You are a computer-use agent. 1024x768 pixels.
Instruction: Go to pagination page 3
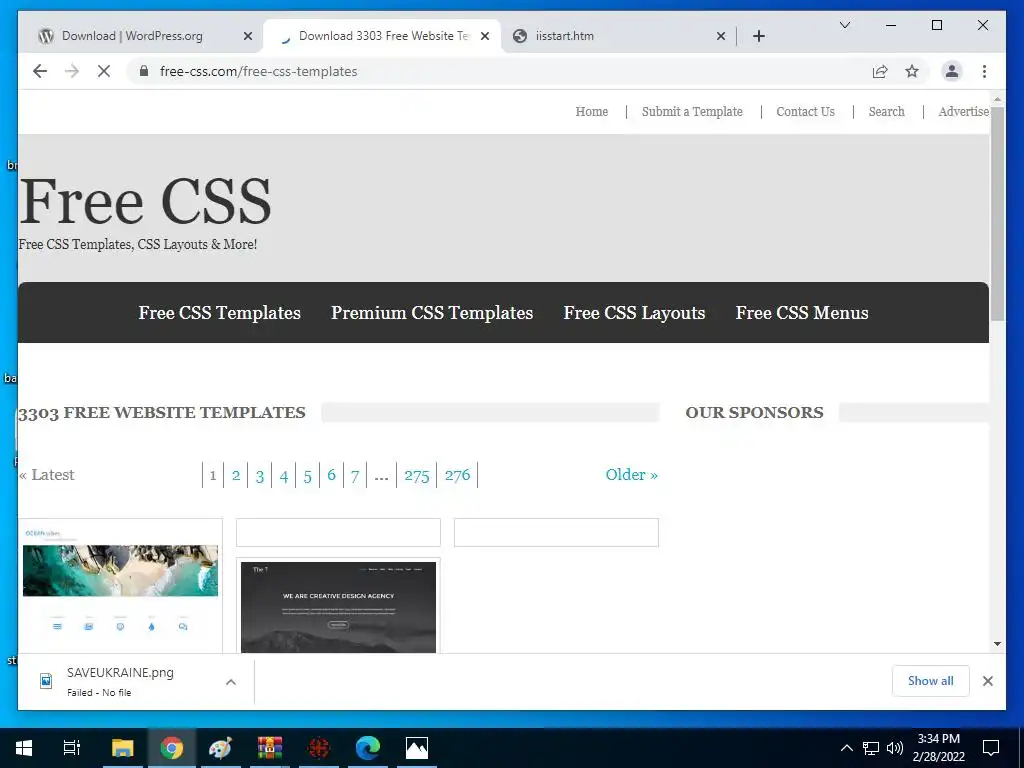[260, 475]
